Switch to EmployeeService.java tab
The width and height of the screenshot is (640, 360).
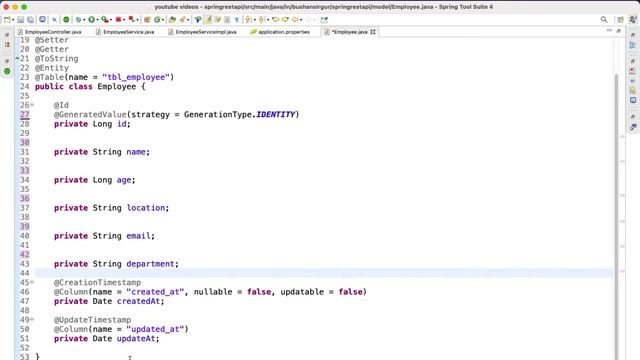click(125, 32)
